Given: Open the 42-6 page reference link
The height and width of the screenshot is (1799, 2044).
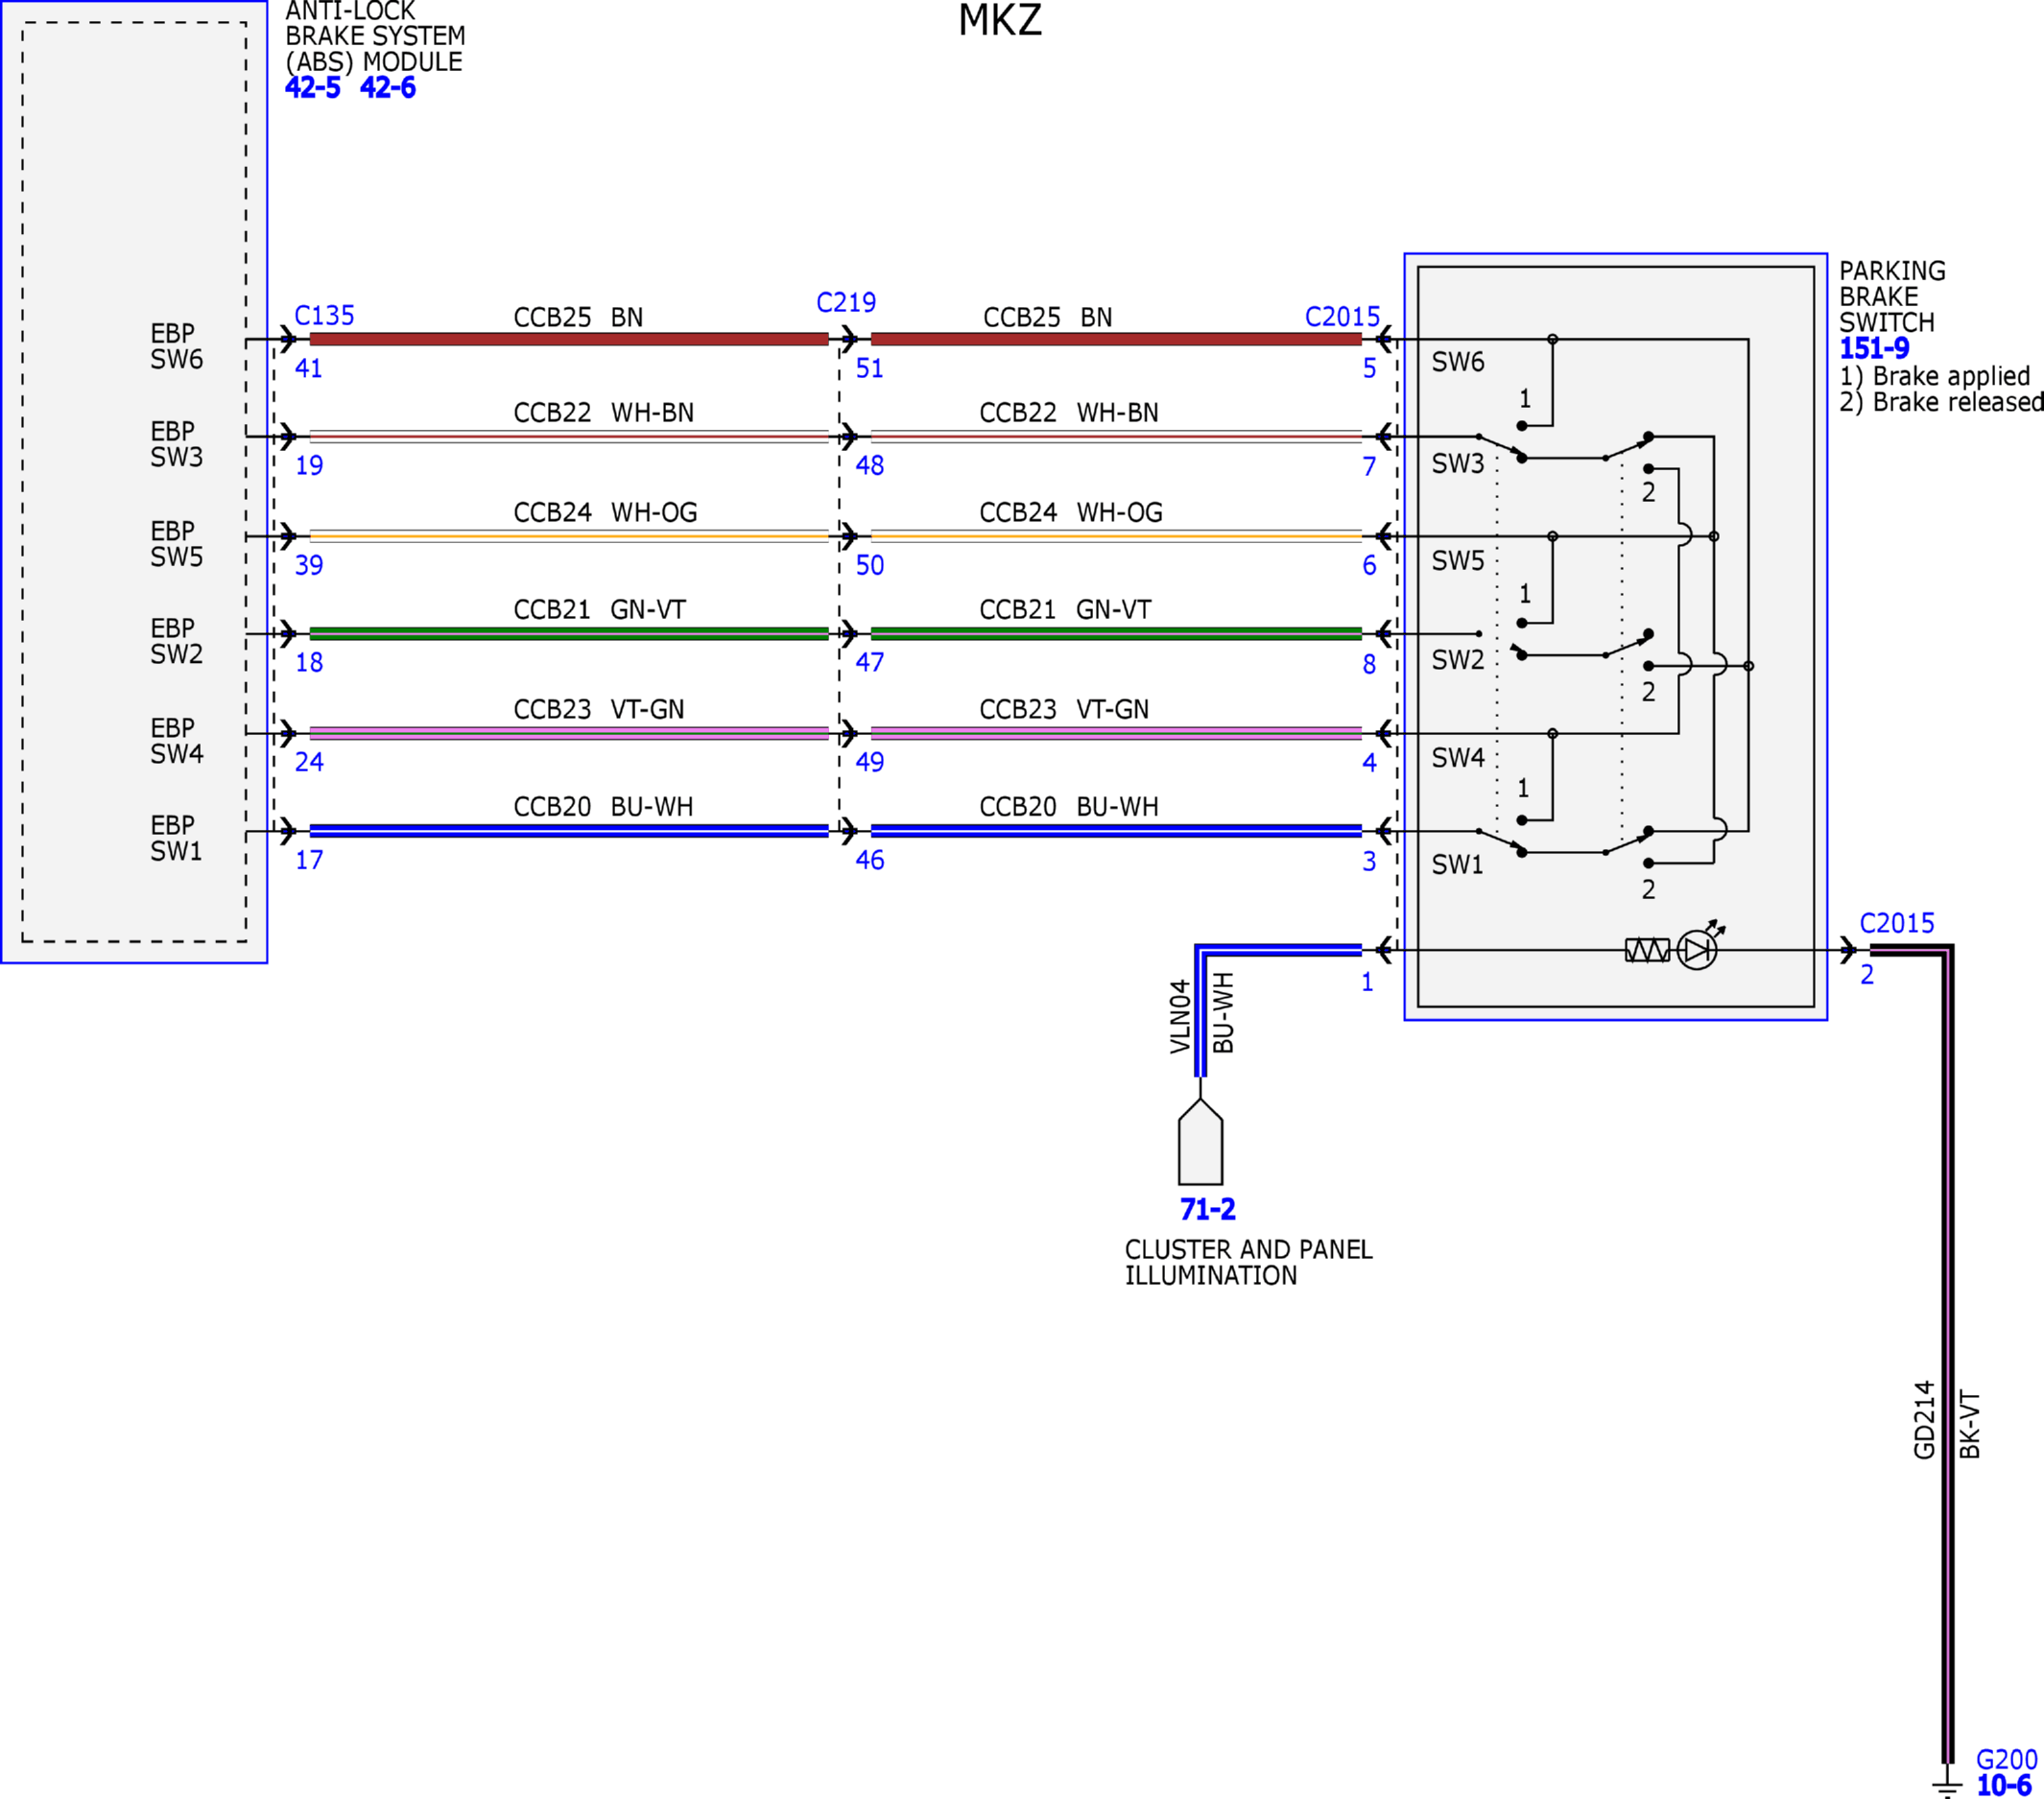Looking at the screenshot, I should pos(388,88).
